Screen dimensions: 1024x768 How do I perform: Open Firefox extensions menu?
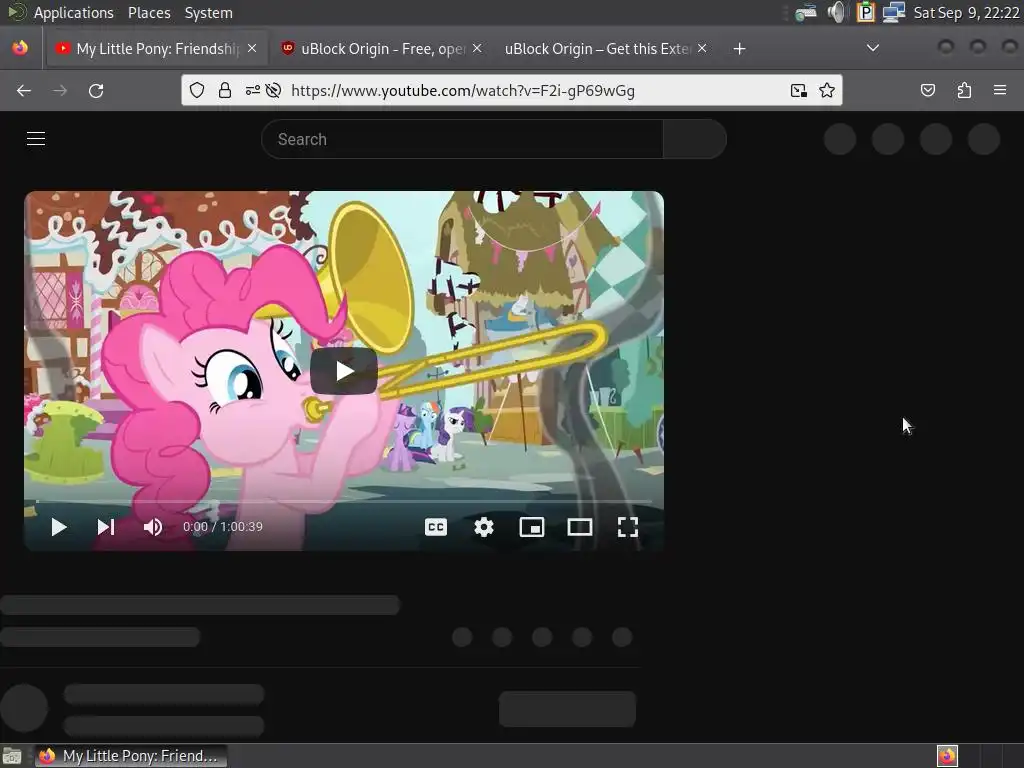click(x=964, y=90)
